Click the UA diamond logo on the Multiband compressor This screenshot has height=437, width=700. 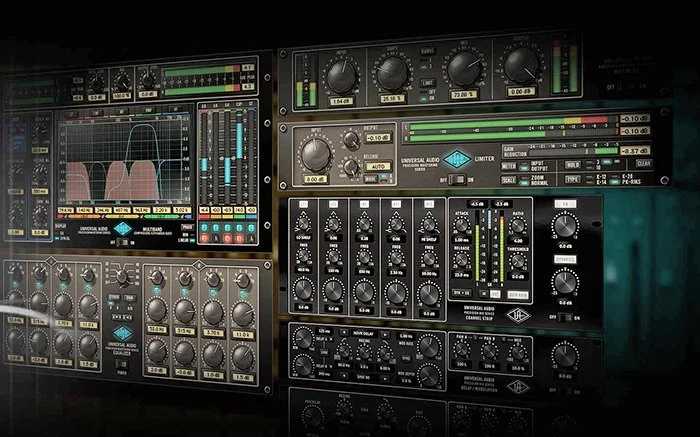coord(123,229)
